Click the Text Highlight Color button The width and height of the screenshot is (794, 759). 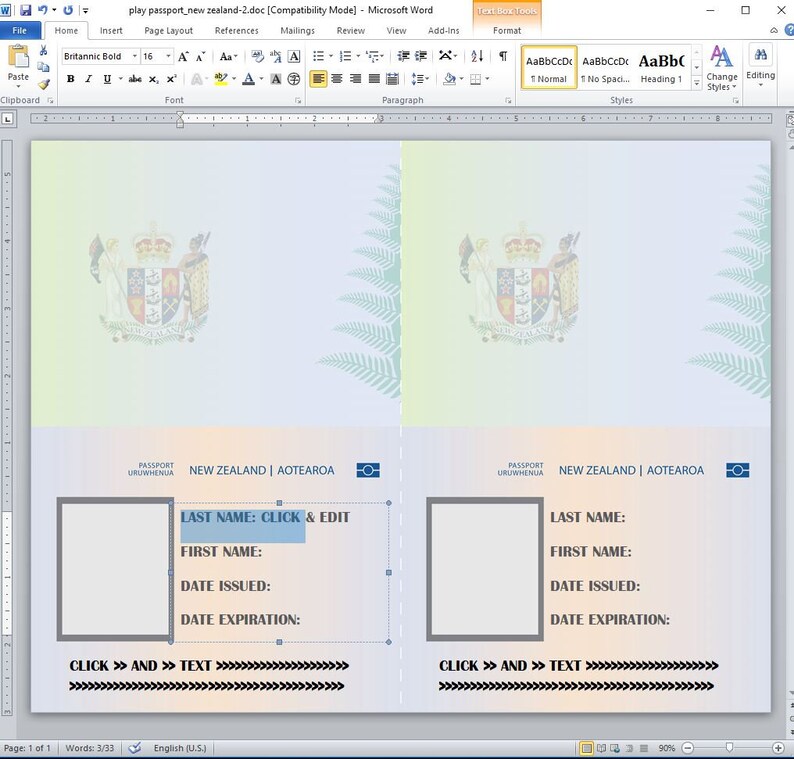coord(221,79)
